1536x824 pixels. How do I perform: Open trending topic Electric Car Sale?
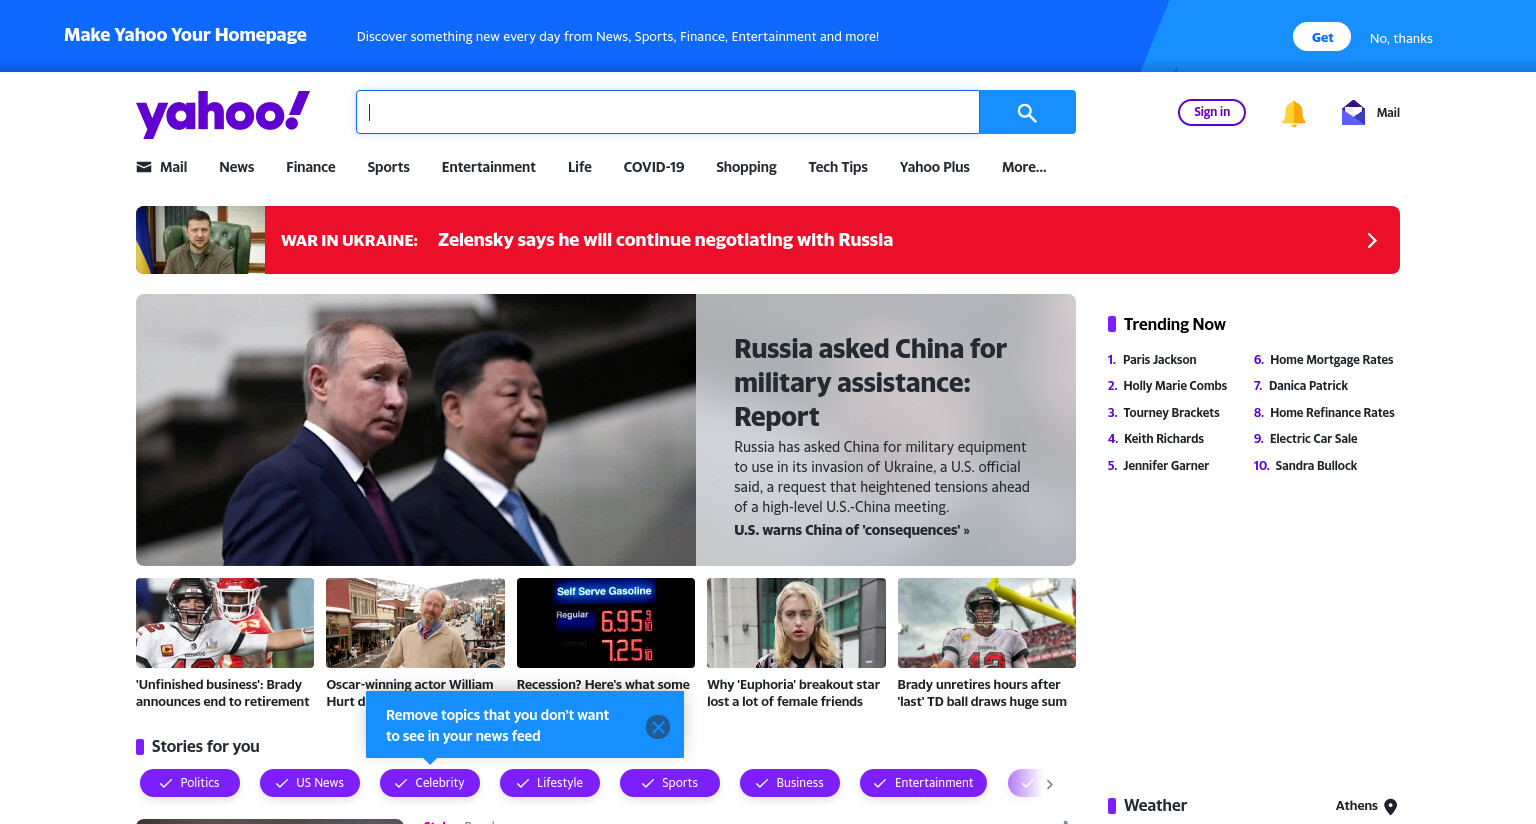coord(1313,439)
